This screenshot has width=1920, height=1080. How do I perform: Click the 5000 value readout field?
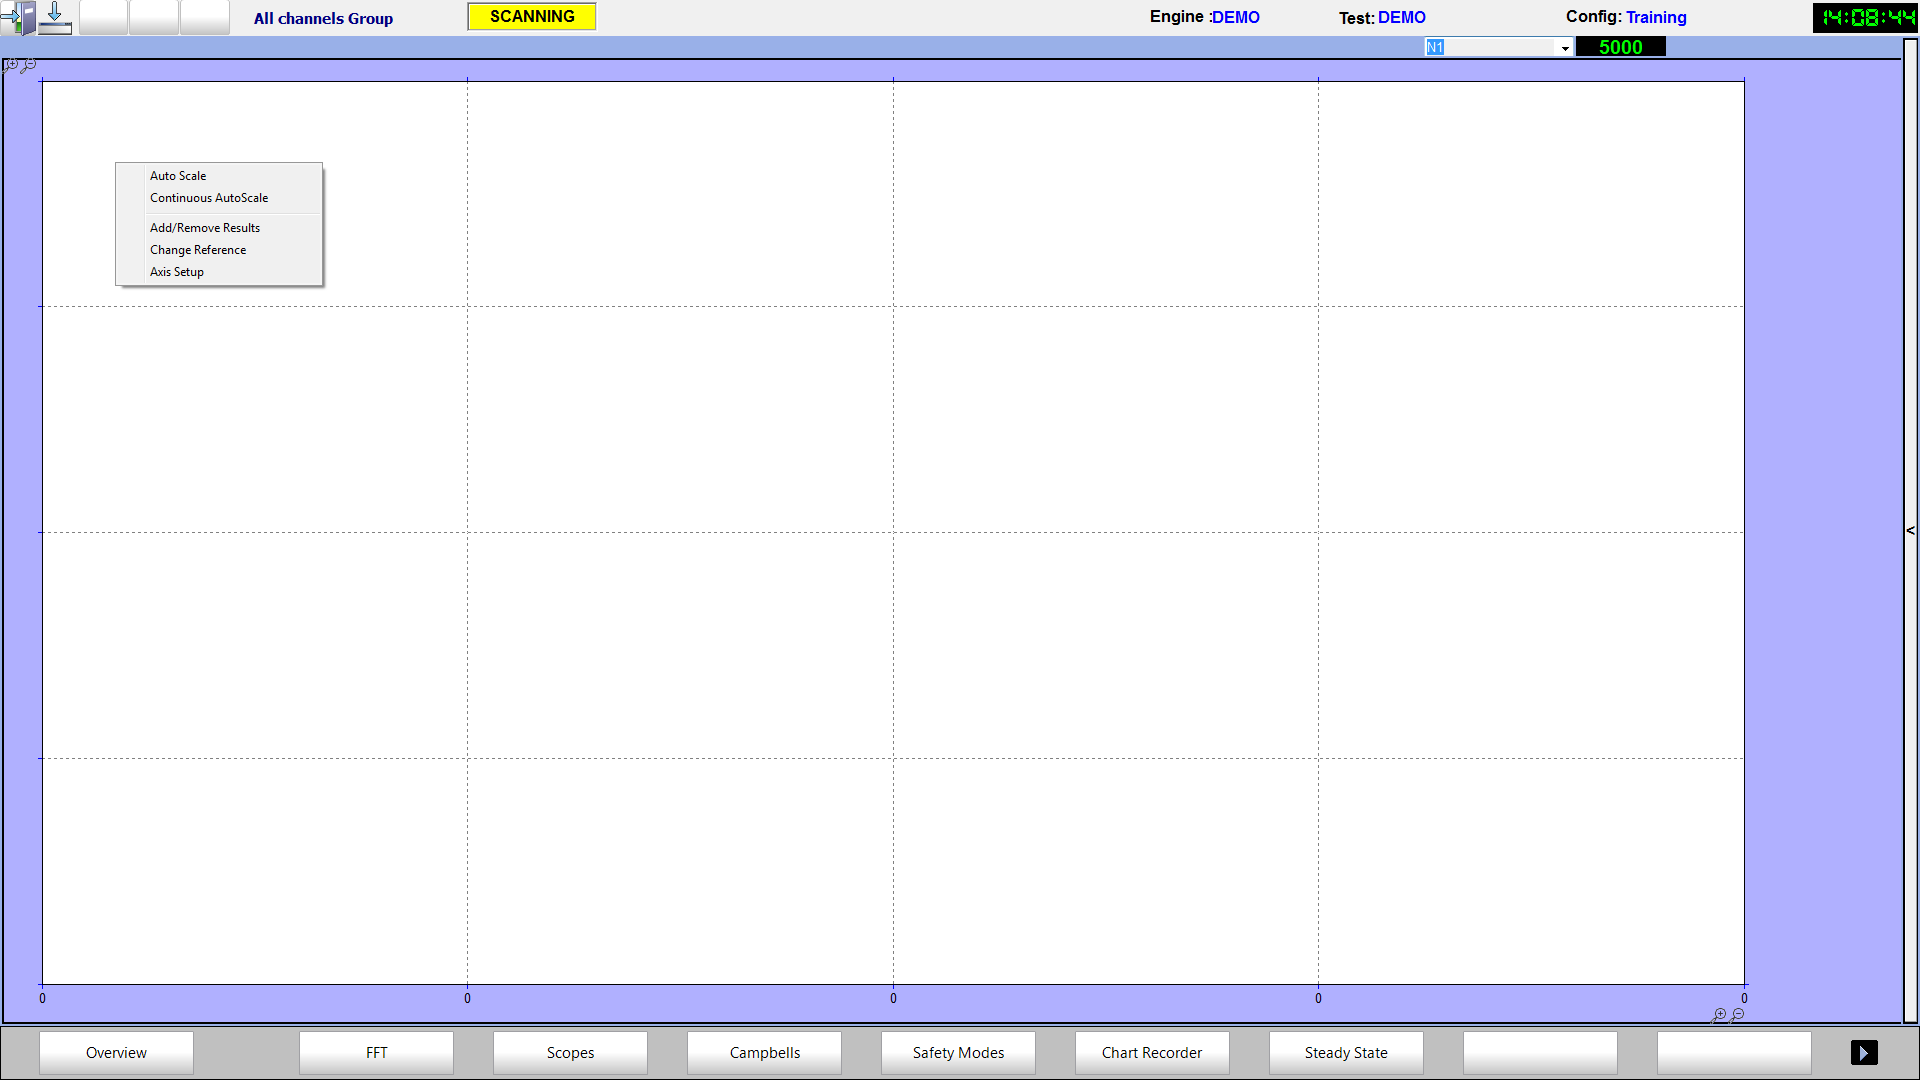tap(1620, 47)
